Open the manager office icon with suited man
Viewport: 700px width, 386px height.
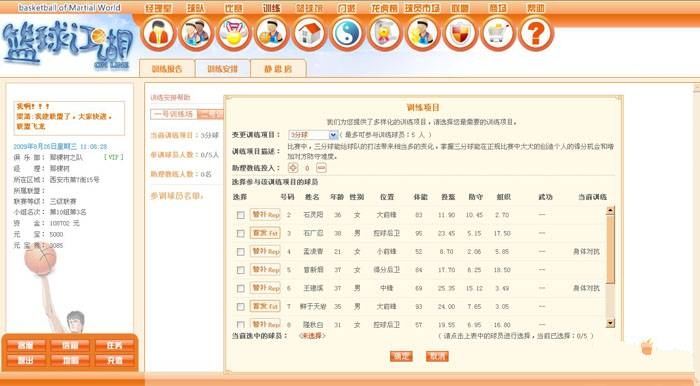(x=158, y=34)
